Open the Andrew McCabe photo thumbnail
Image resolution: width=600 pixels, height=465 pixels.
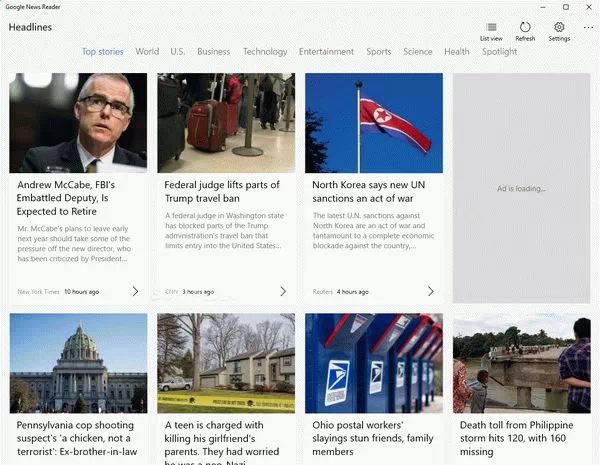tap(78, 123)
